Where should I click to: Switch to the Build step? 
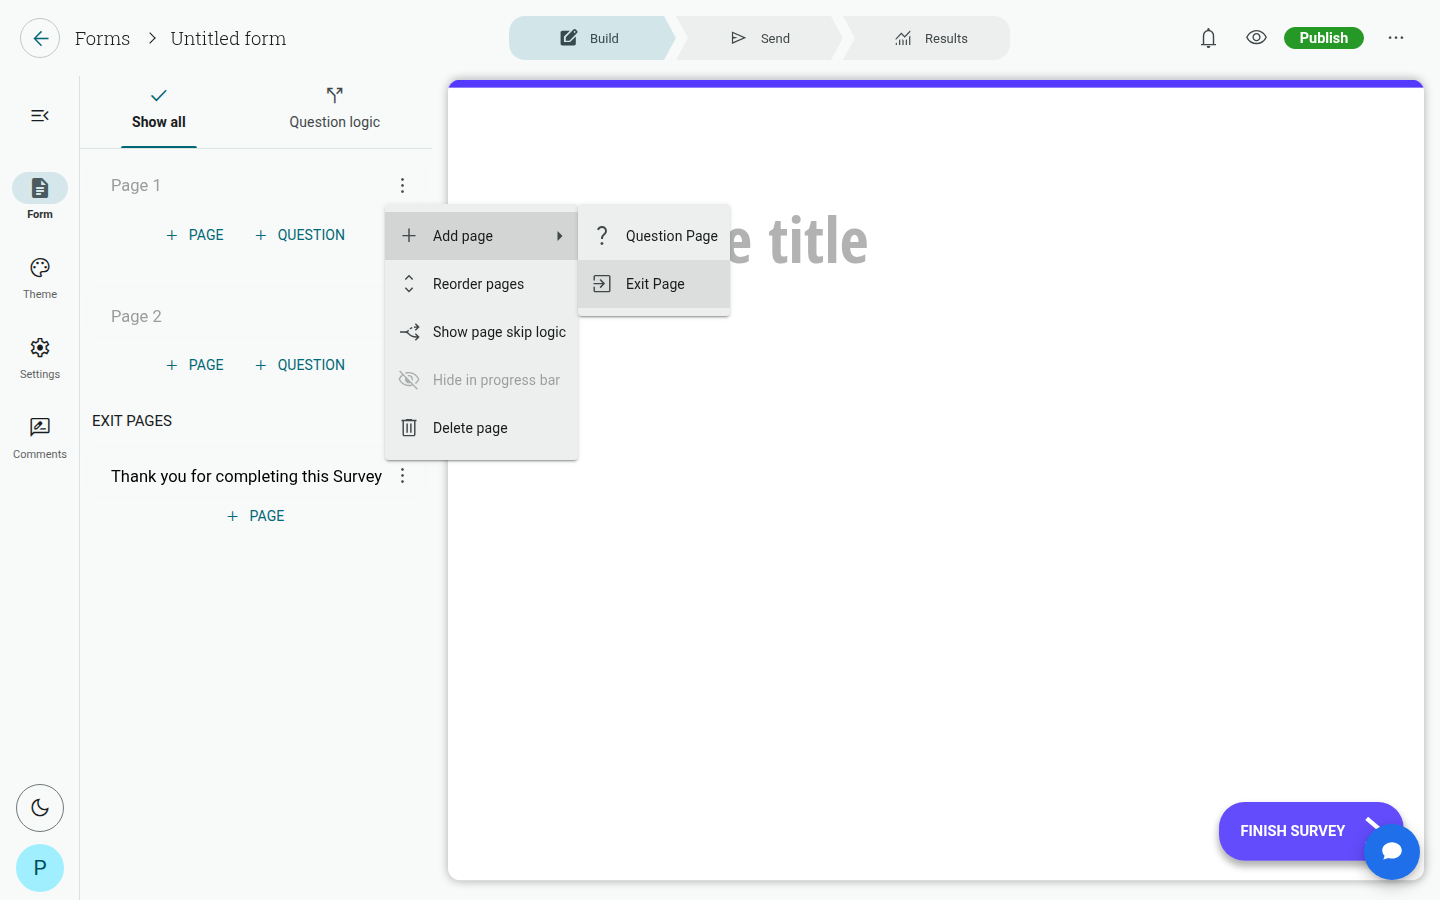[x=590, y=38]
